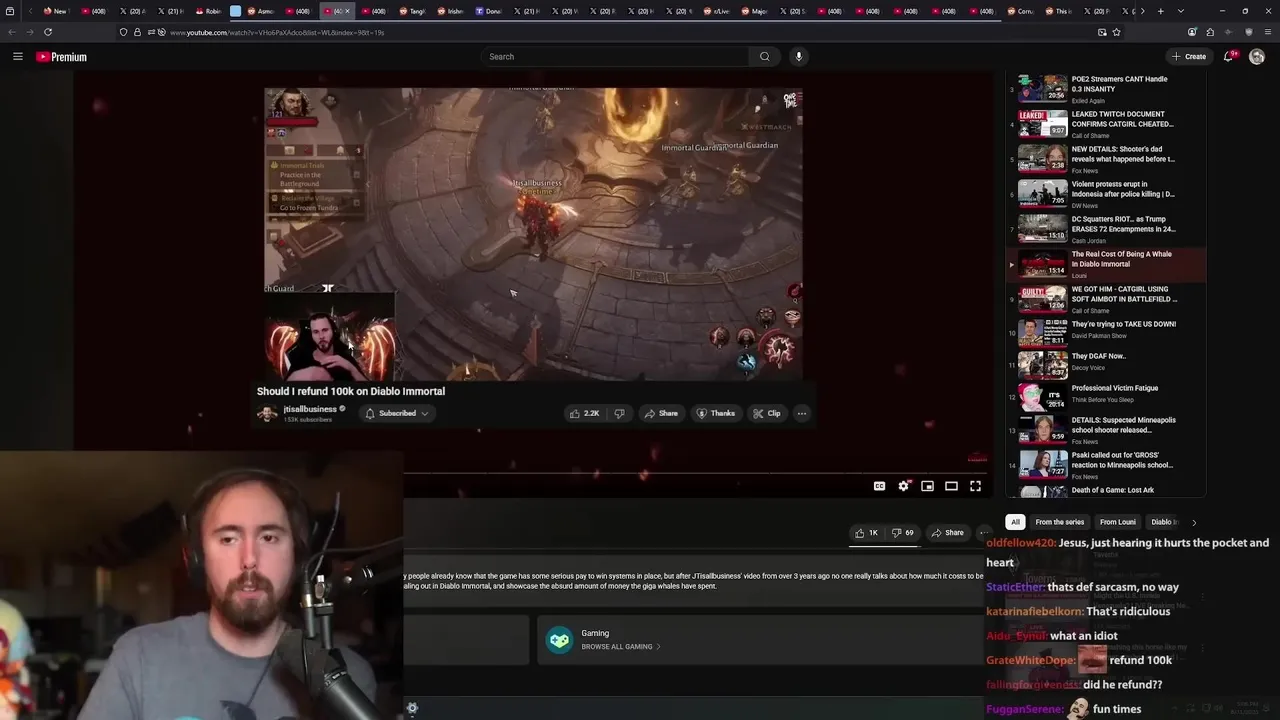Send Thanks on the jtisallbusiness video
Image resolution: width=1280 pixels, height=720 pixels.
(x=716, y=413)
